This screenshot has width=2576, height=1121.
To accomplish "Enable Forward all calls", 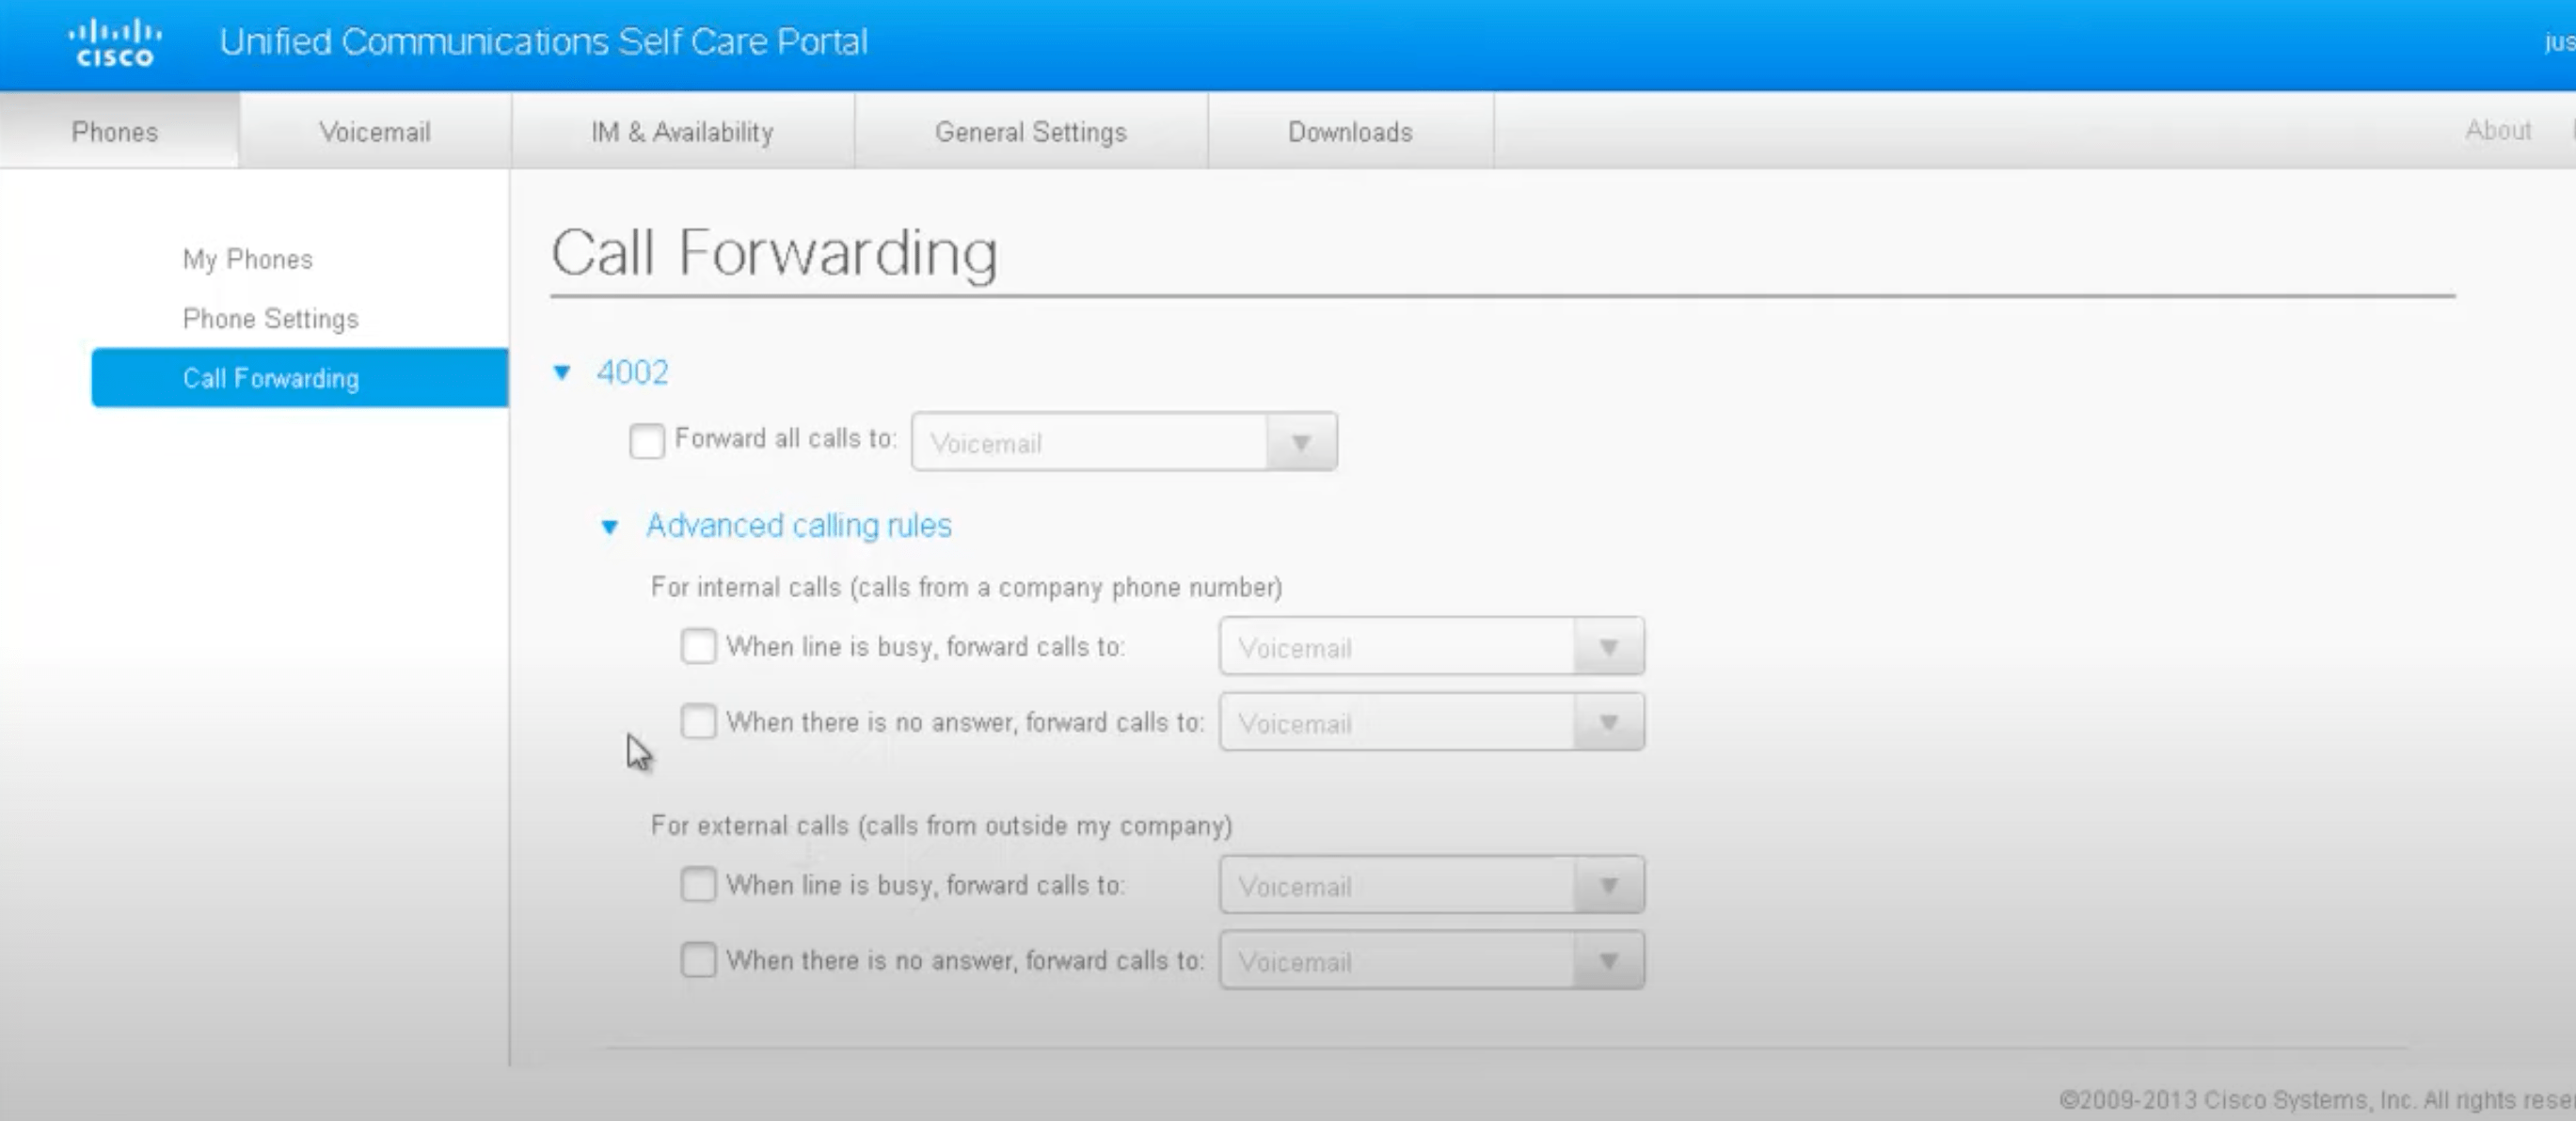I will (646, 441).
